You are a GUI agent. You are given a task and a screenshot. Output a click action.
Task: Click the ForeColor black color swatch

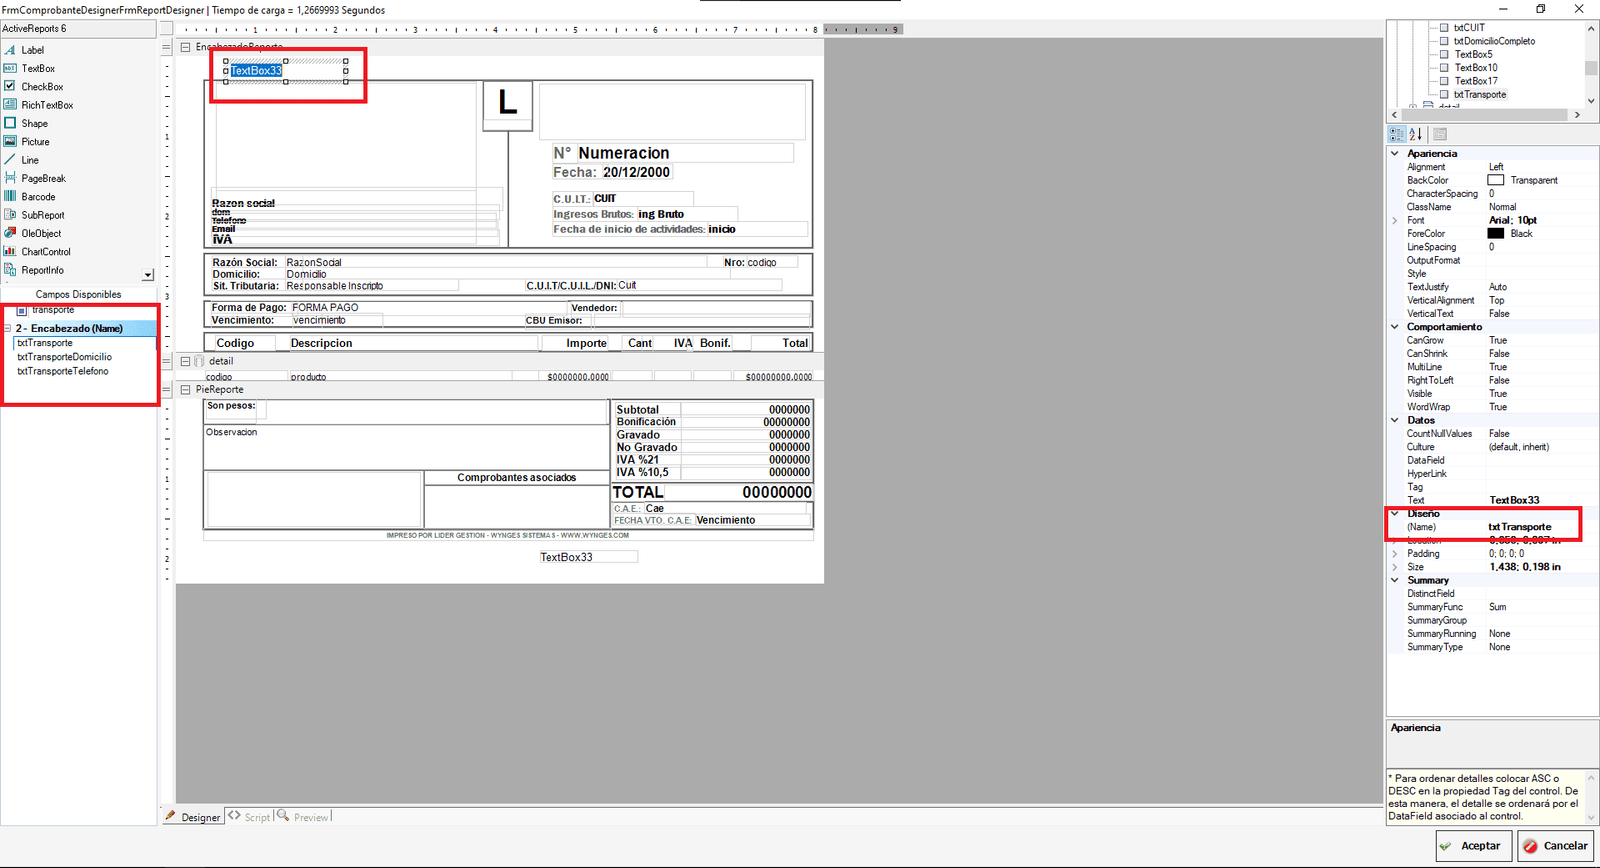coord(1495,234)
